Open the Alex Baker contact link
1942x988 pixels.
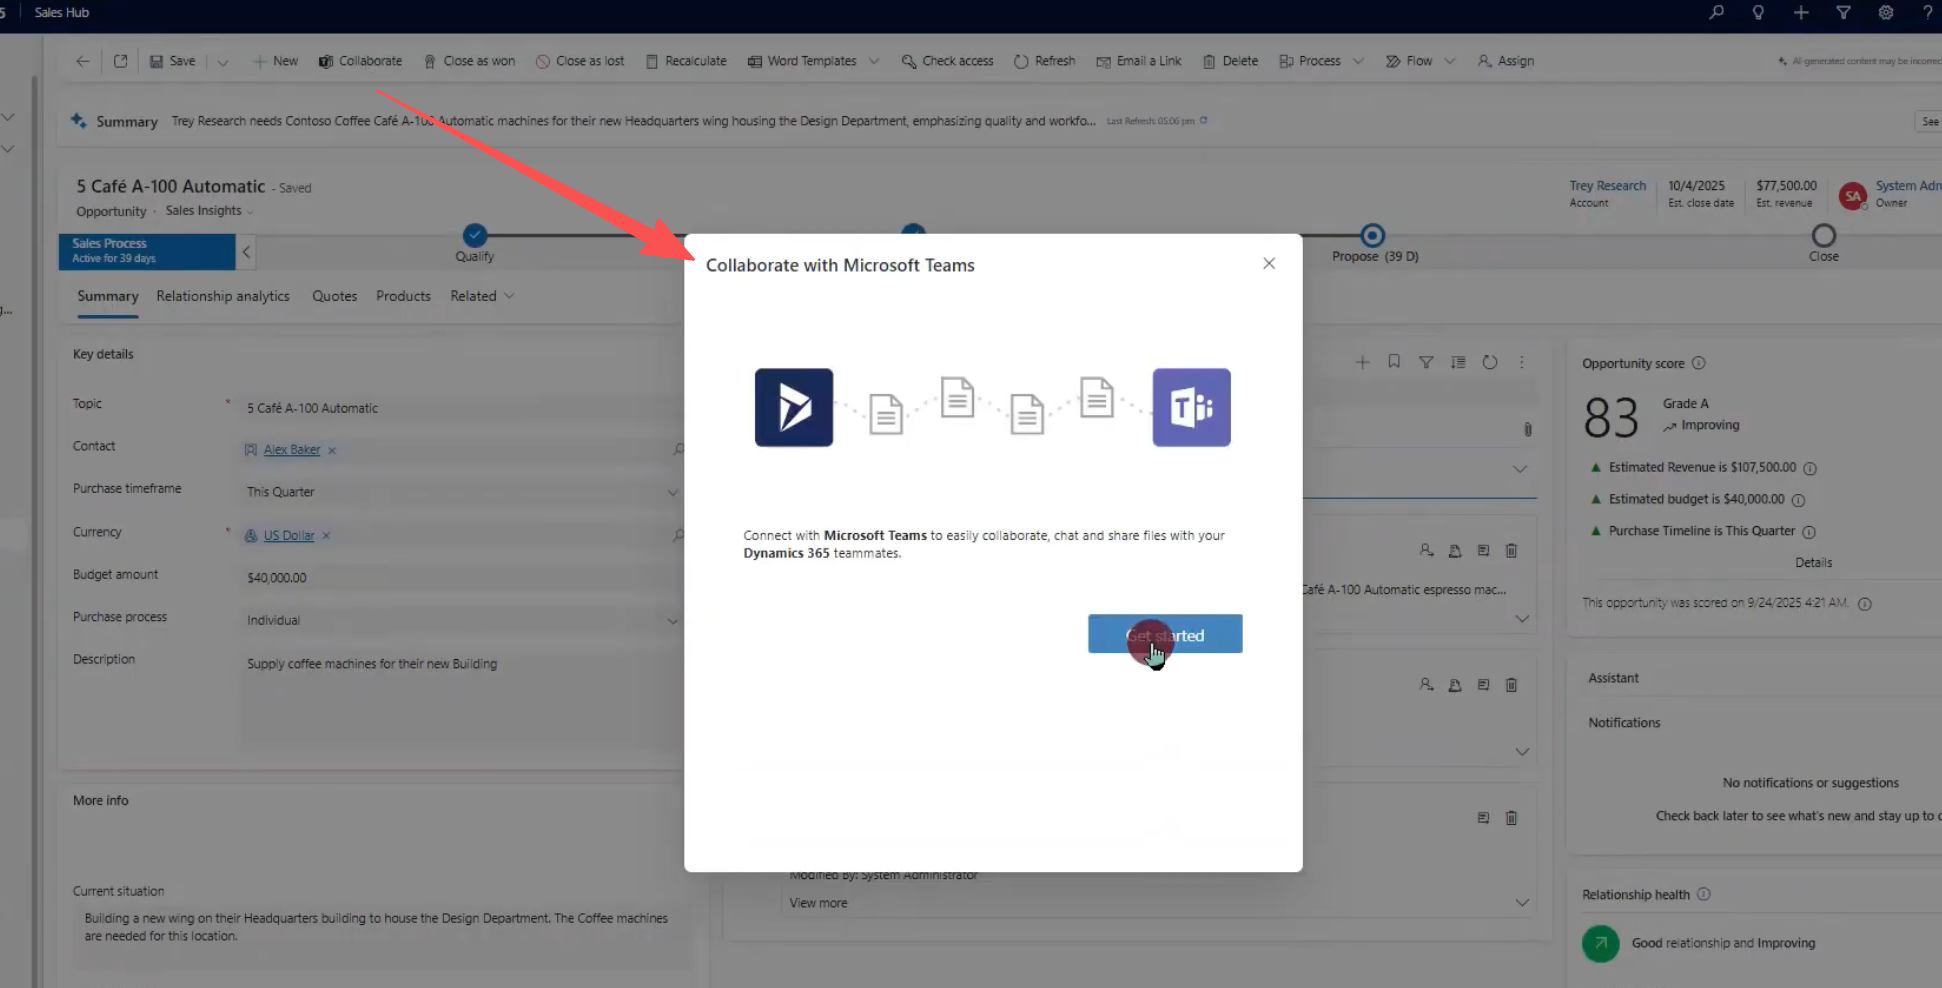(292, 450)
